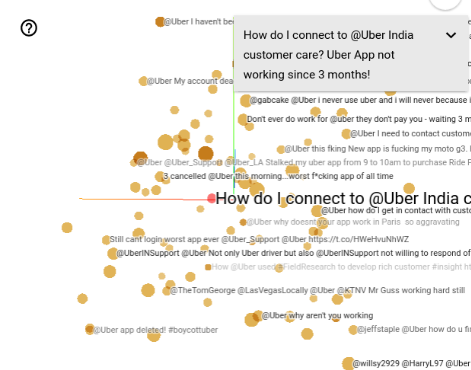Click the selected tweet text card

click(x=351, y=53)
